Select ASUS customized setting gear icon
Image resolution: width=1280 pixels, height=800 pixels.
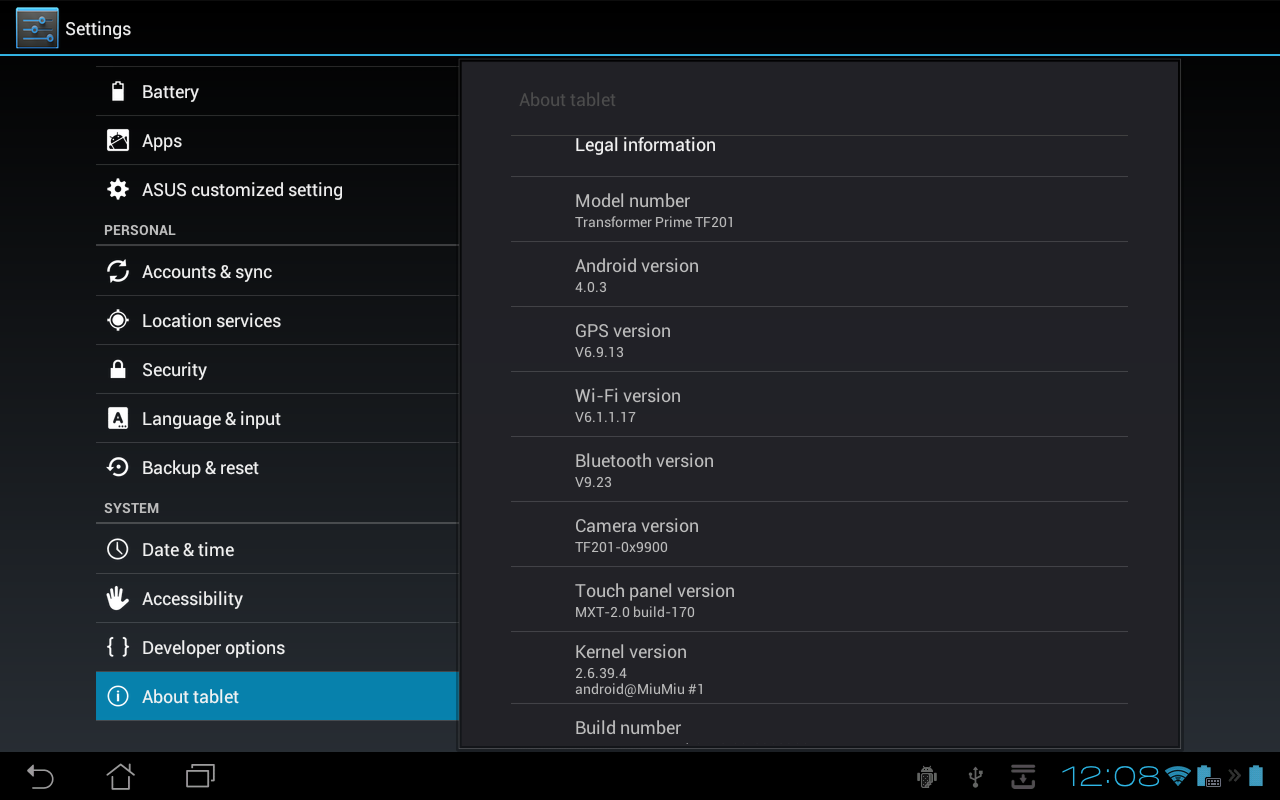[118, 189]
